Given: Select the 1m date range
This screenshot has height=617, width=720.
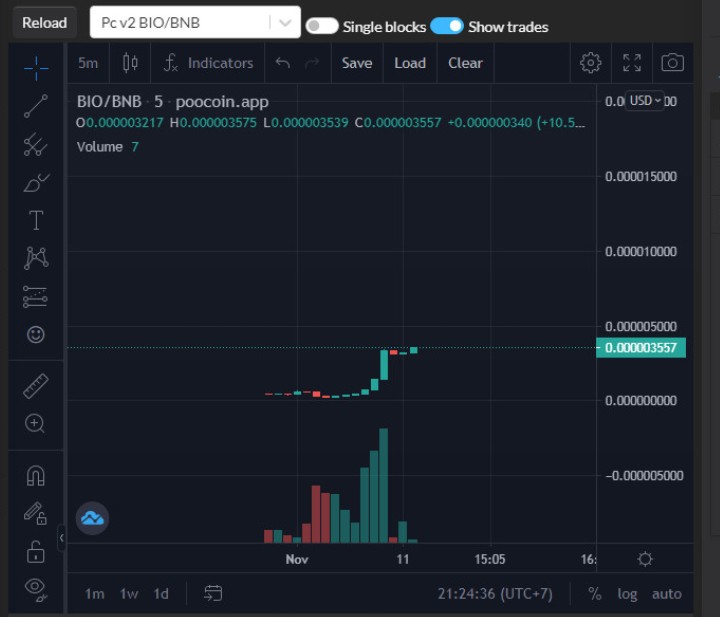Looking at the screenshot, I should pyautogui.click(x=95, y=594).
